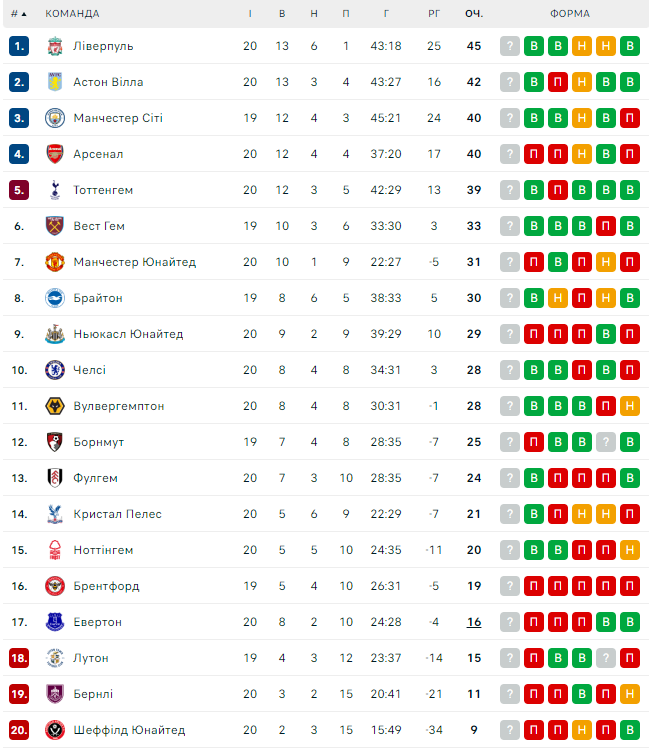Click the Arsenal club crest icon
Image resolution: width=649 pixels, height=752 pixels.
click(55, 154)
